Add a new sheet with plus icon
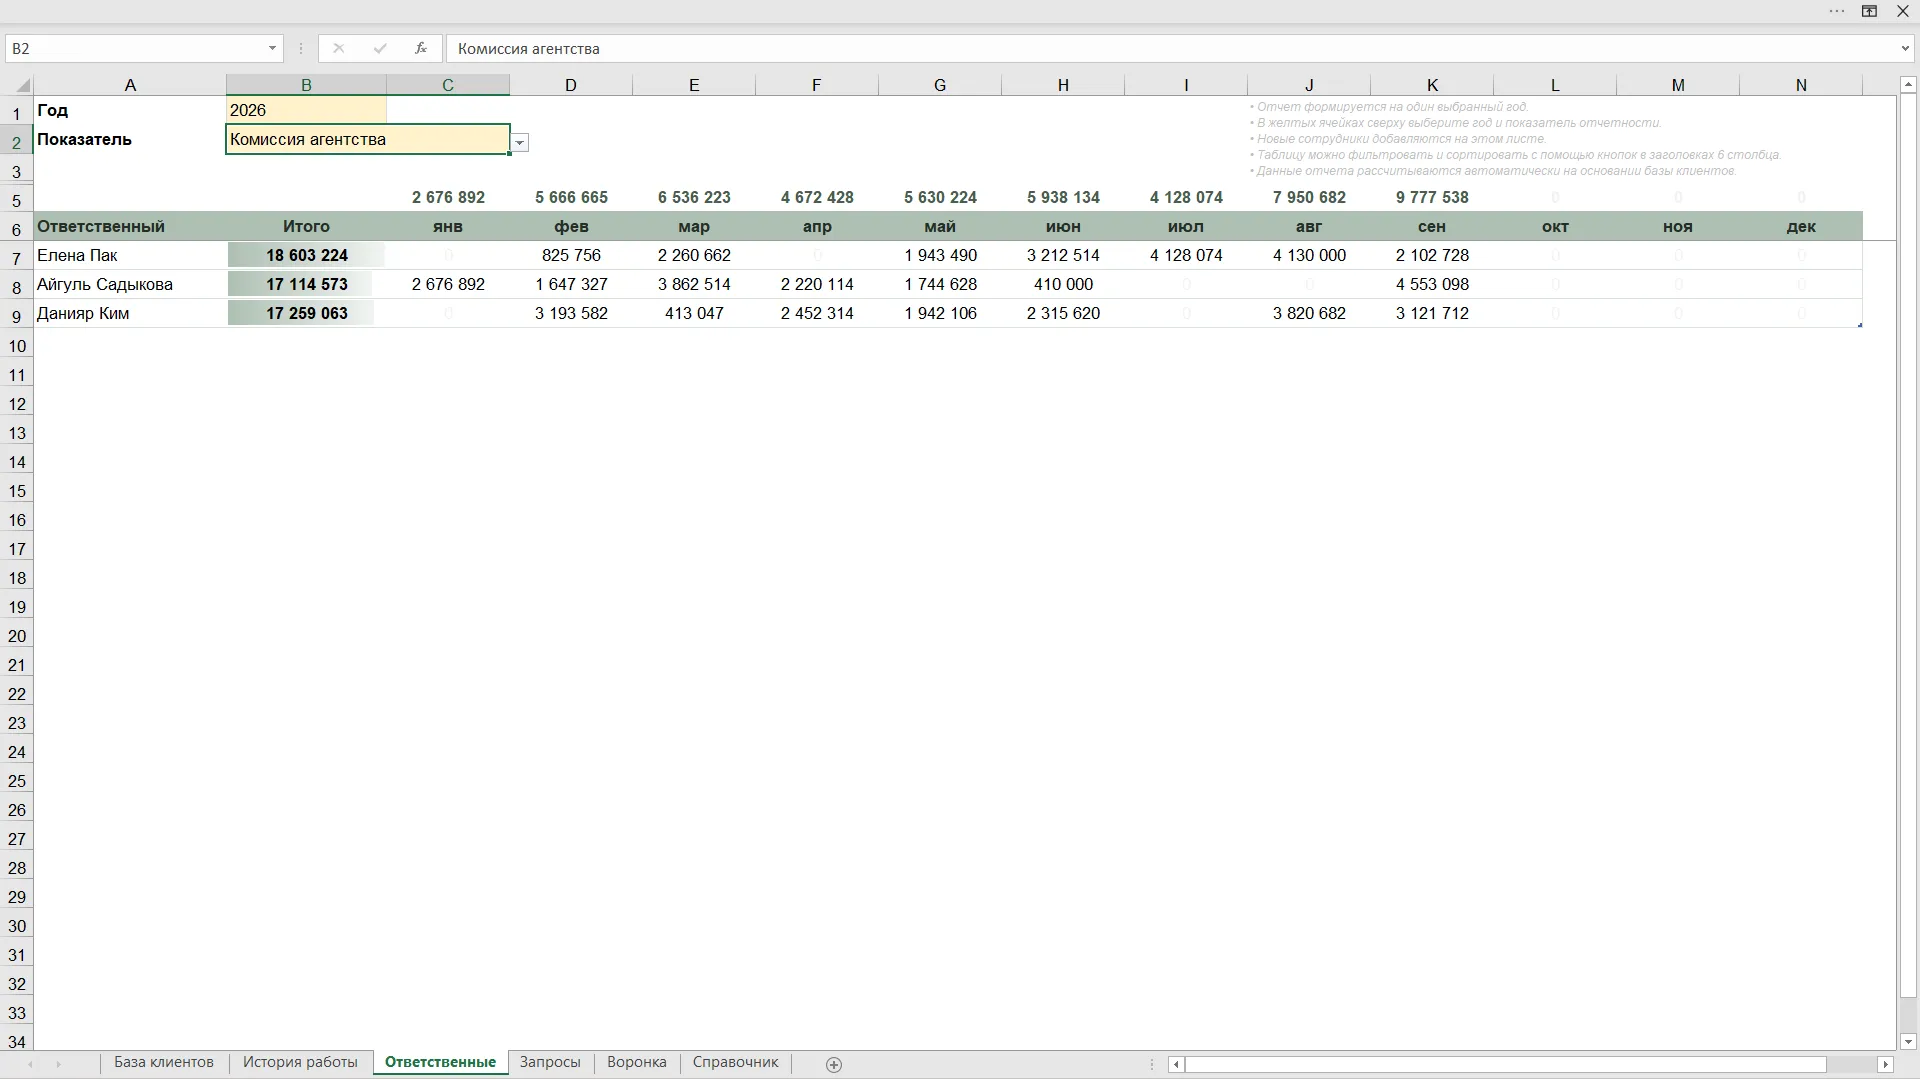The width and height of the screenshot is (1920, 1080). pos(834,1065)
